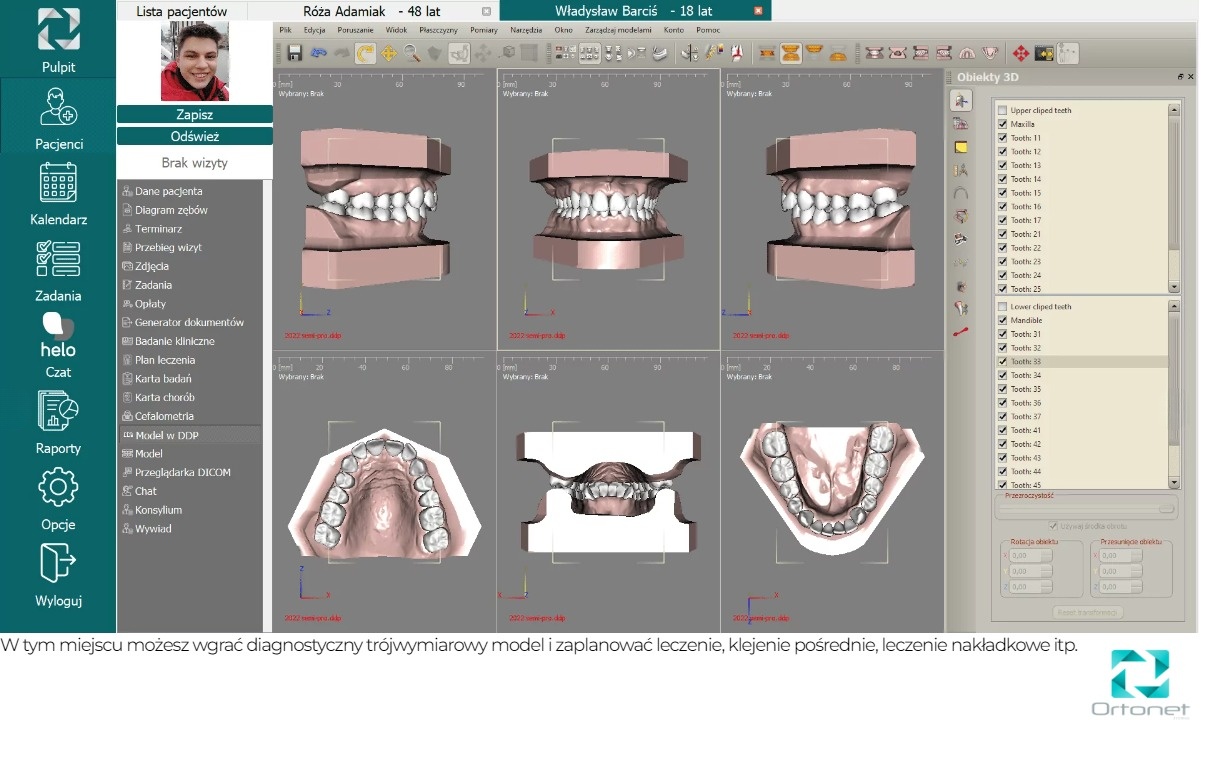The height and width of the screenshot is (775, 1208).
Task: Click the save floppy disk toolbar icon
Action: (295, 53)
